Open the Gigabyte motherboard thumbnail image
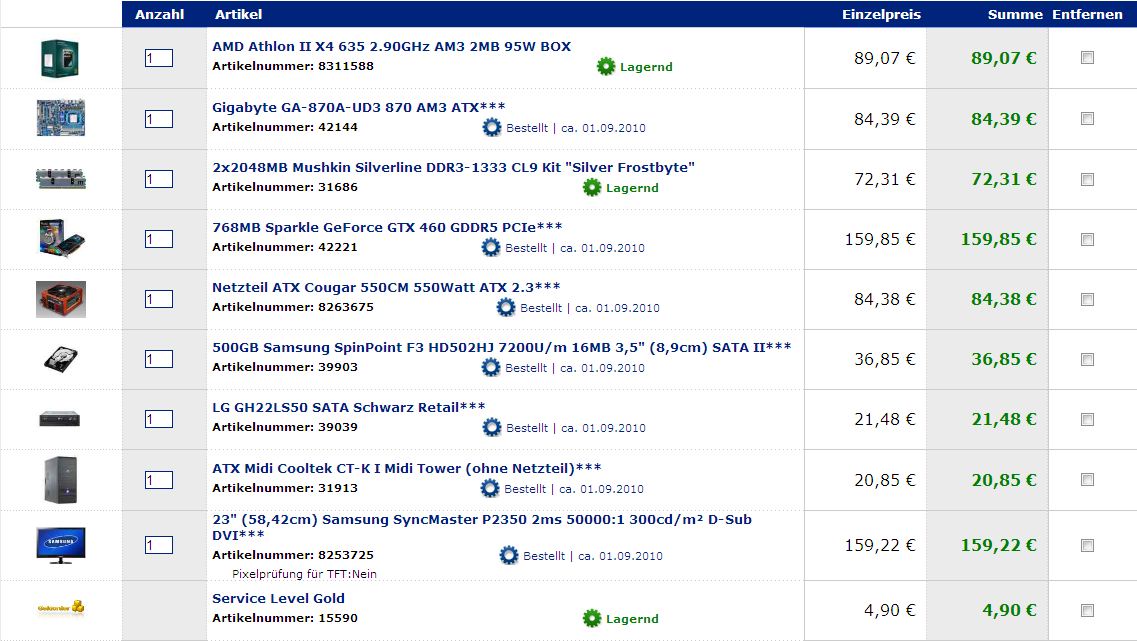This screenshot has height=641, width=1137. tap(61, 118)
